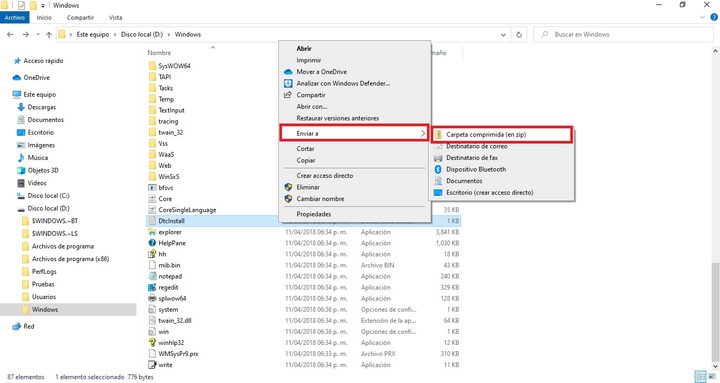Click the Forward navigation arrow
Screen dimensions: 720x383
[26, 34]
